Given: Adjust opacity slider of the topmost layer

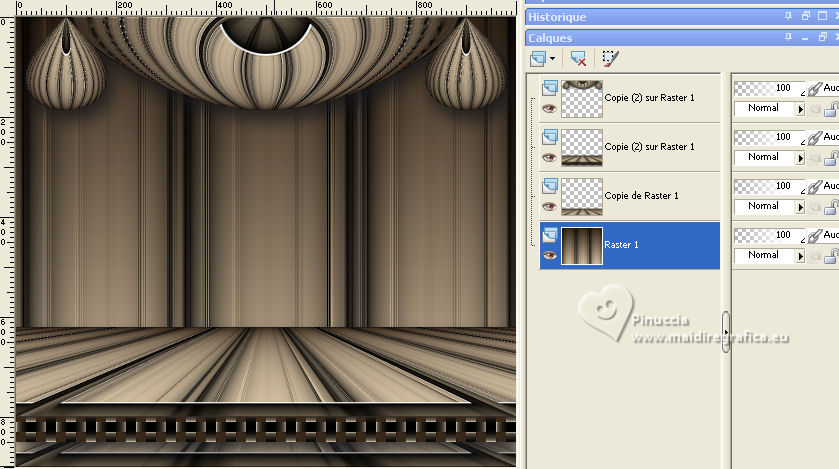Looking at the screenshot, I should tap(769, 88).
